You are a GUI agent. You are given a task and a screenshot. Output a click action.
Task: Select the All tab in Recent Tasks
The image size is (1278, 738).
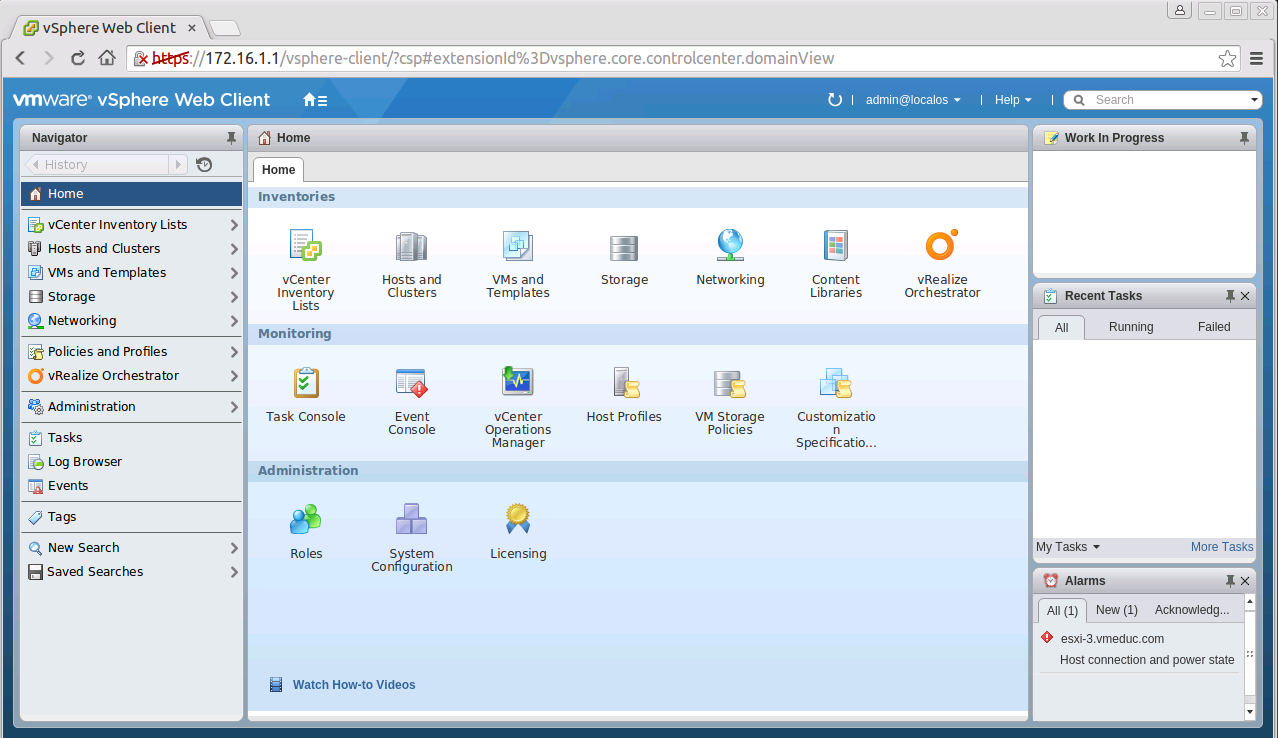pyautogui.click(x=1061, y=327)
